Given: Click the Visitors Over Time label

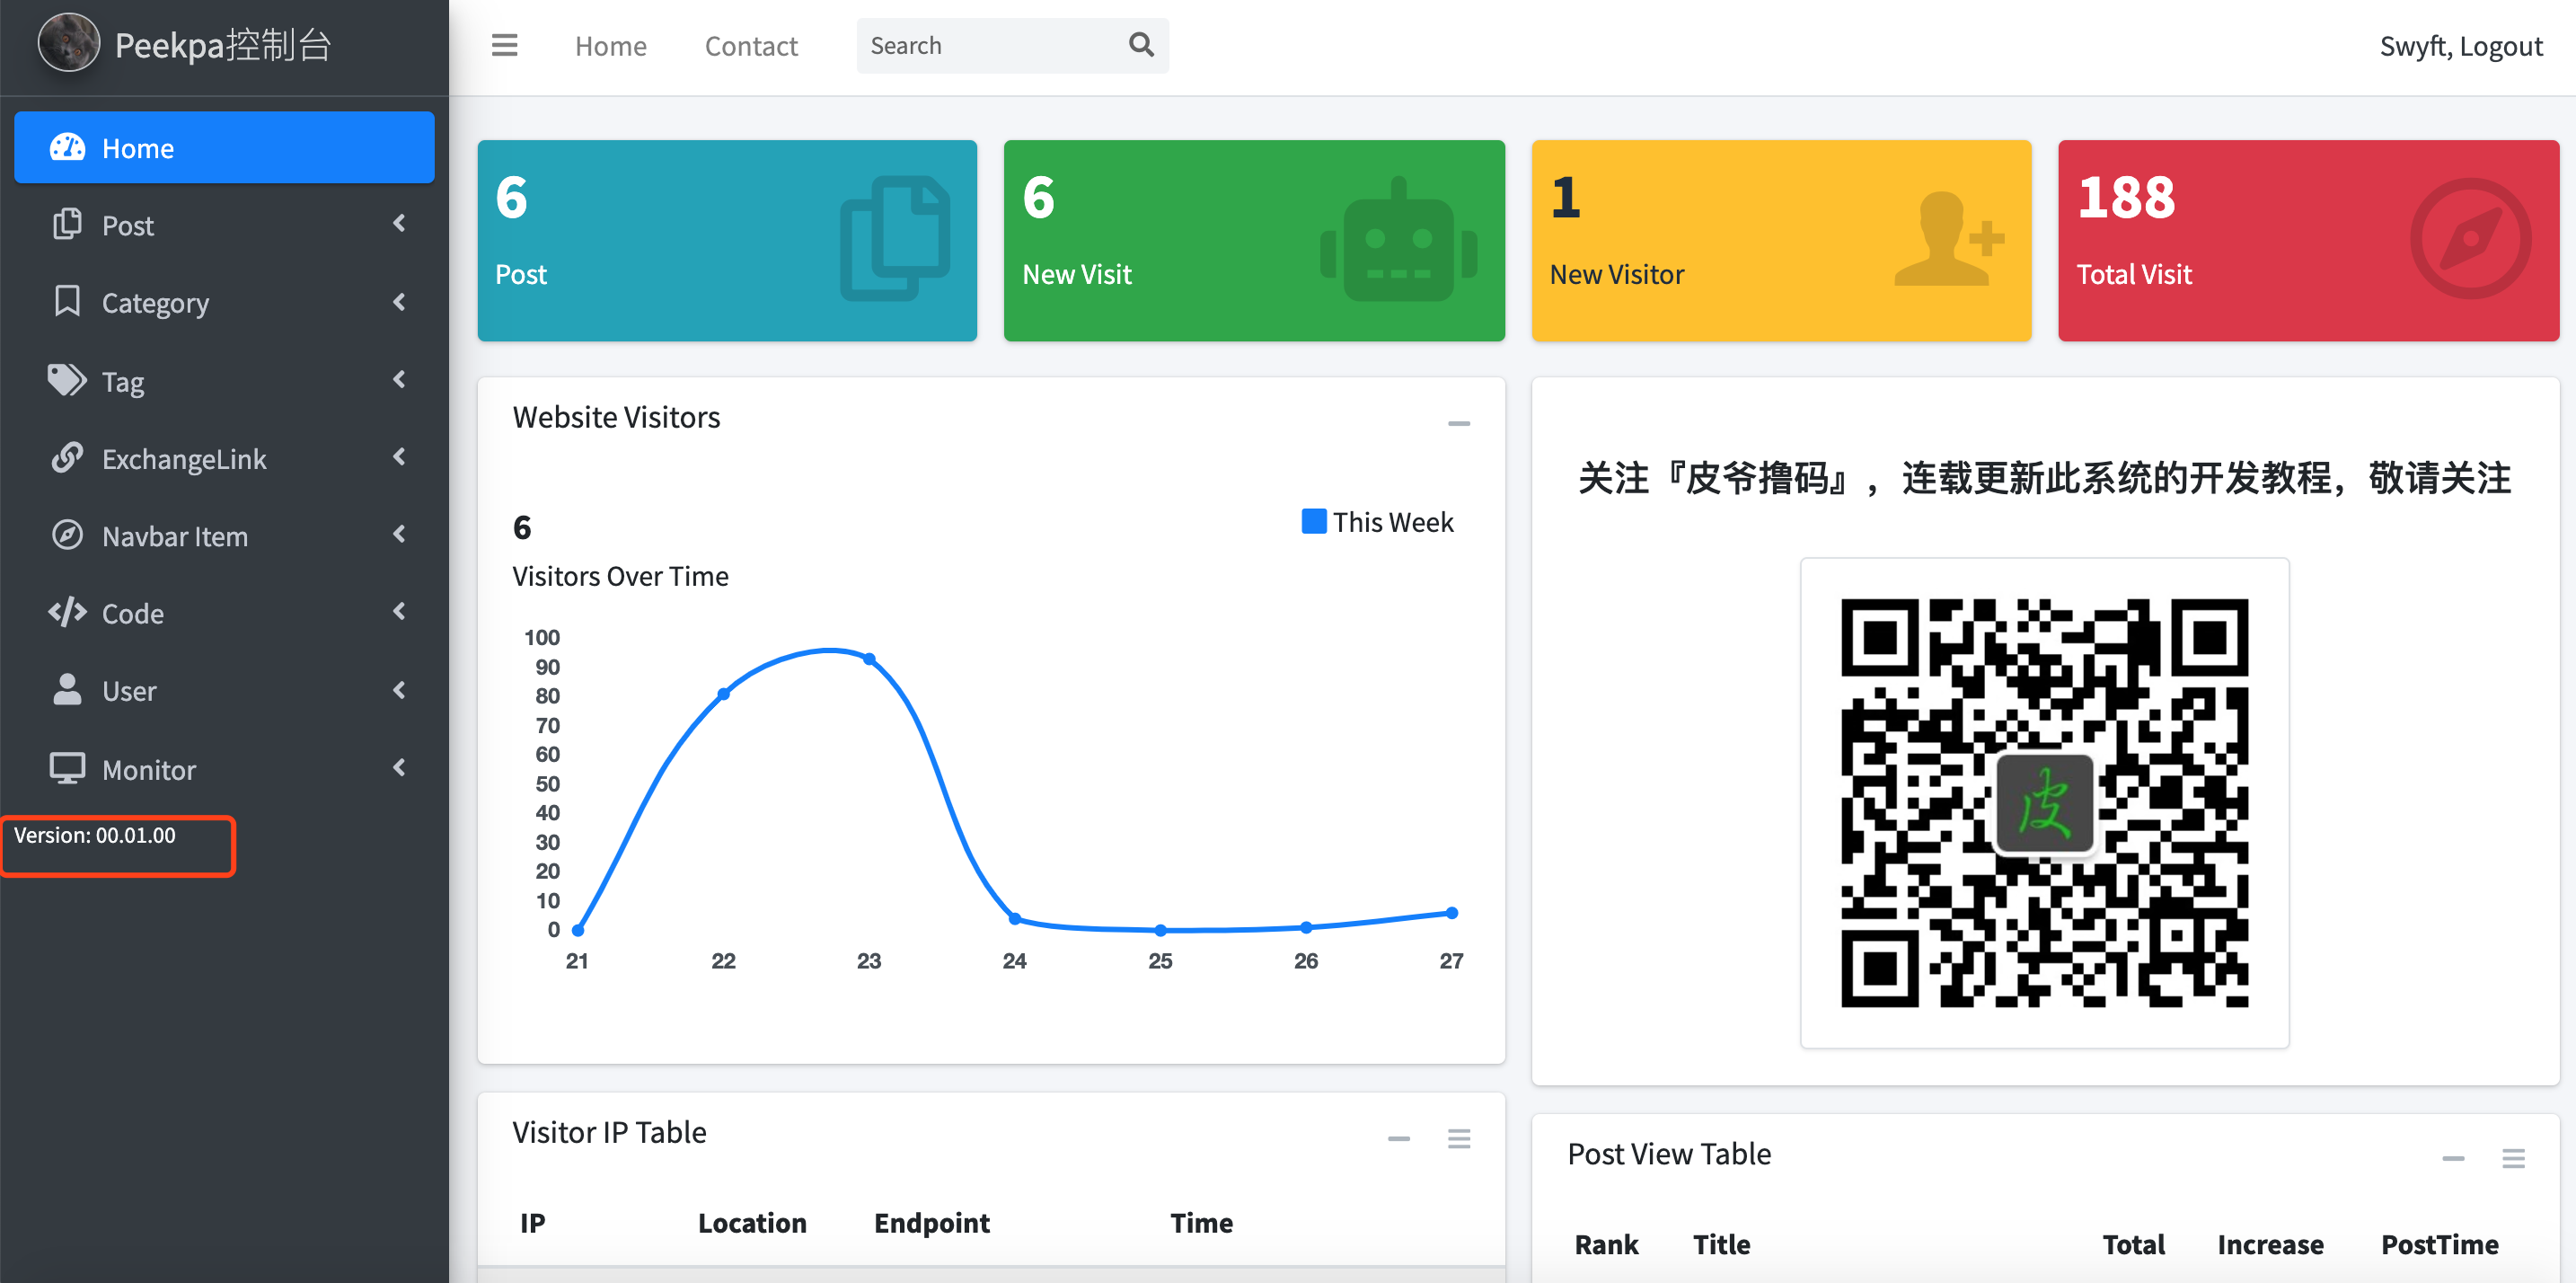Looking at the screenshot, I should 620,576.
